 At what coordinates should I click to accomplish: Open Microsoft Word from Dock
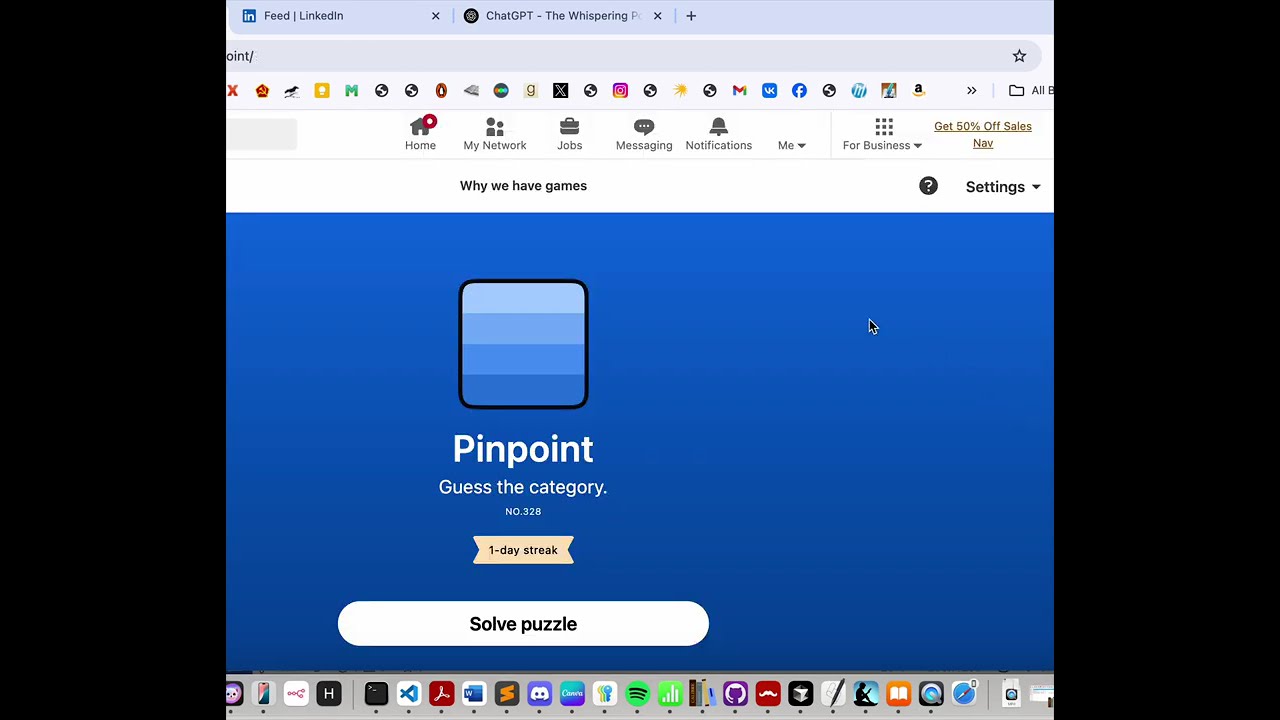coord(474,694)
